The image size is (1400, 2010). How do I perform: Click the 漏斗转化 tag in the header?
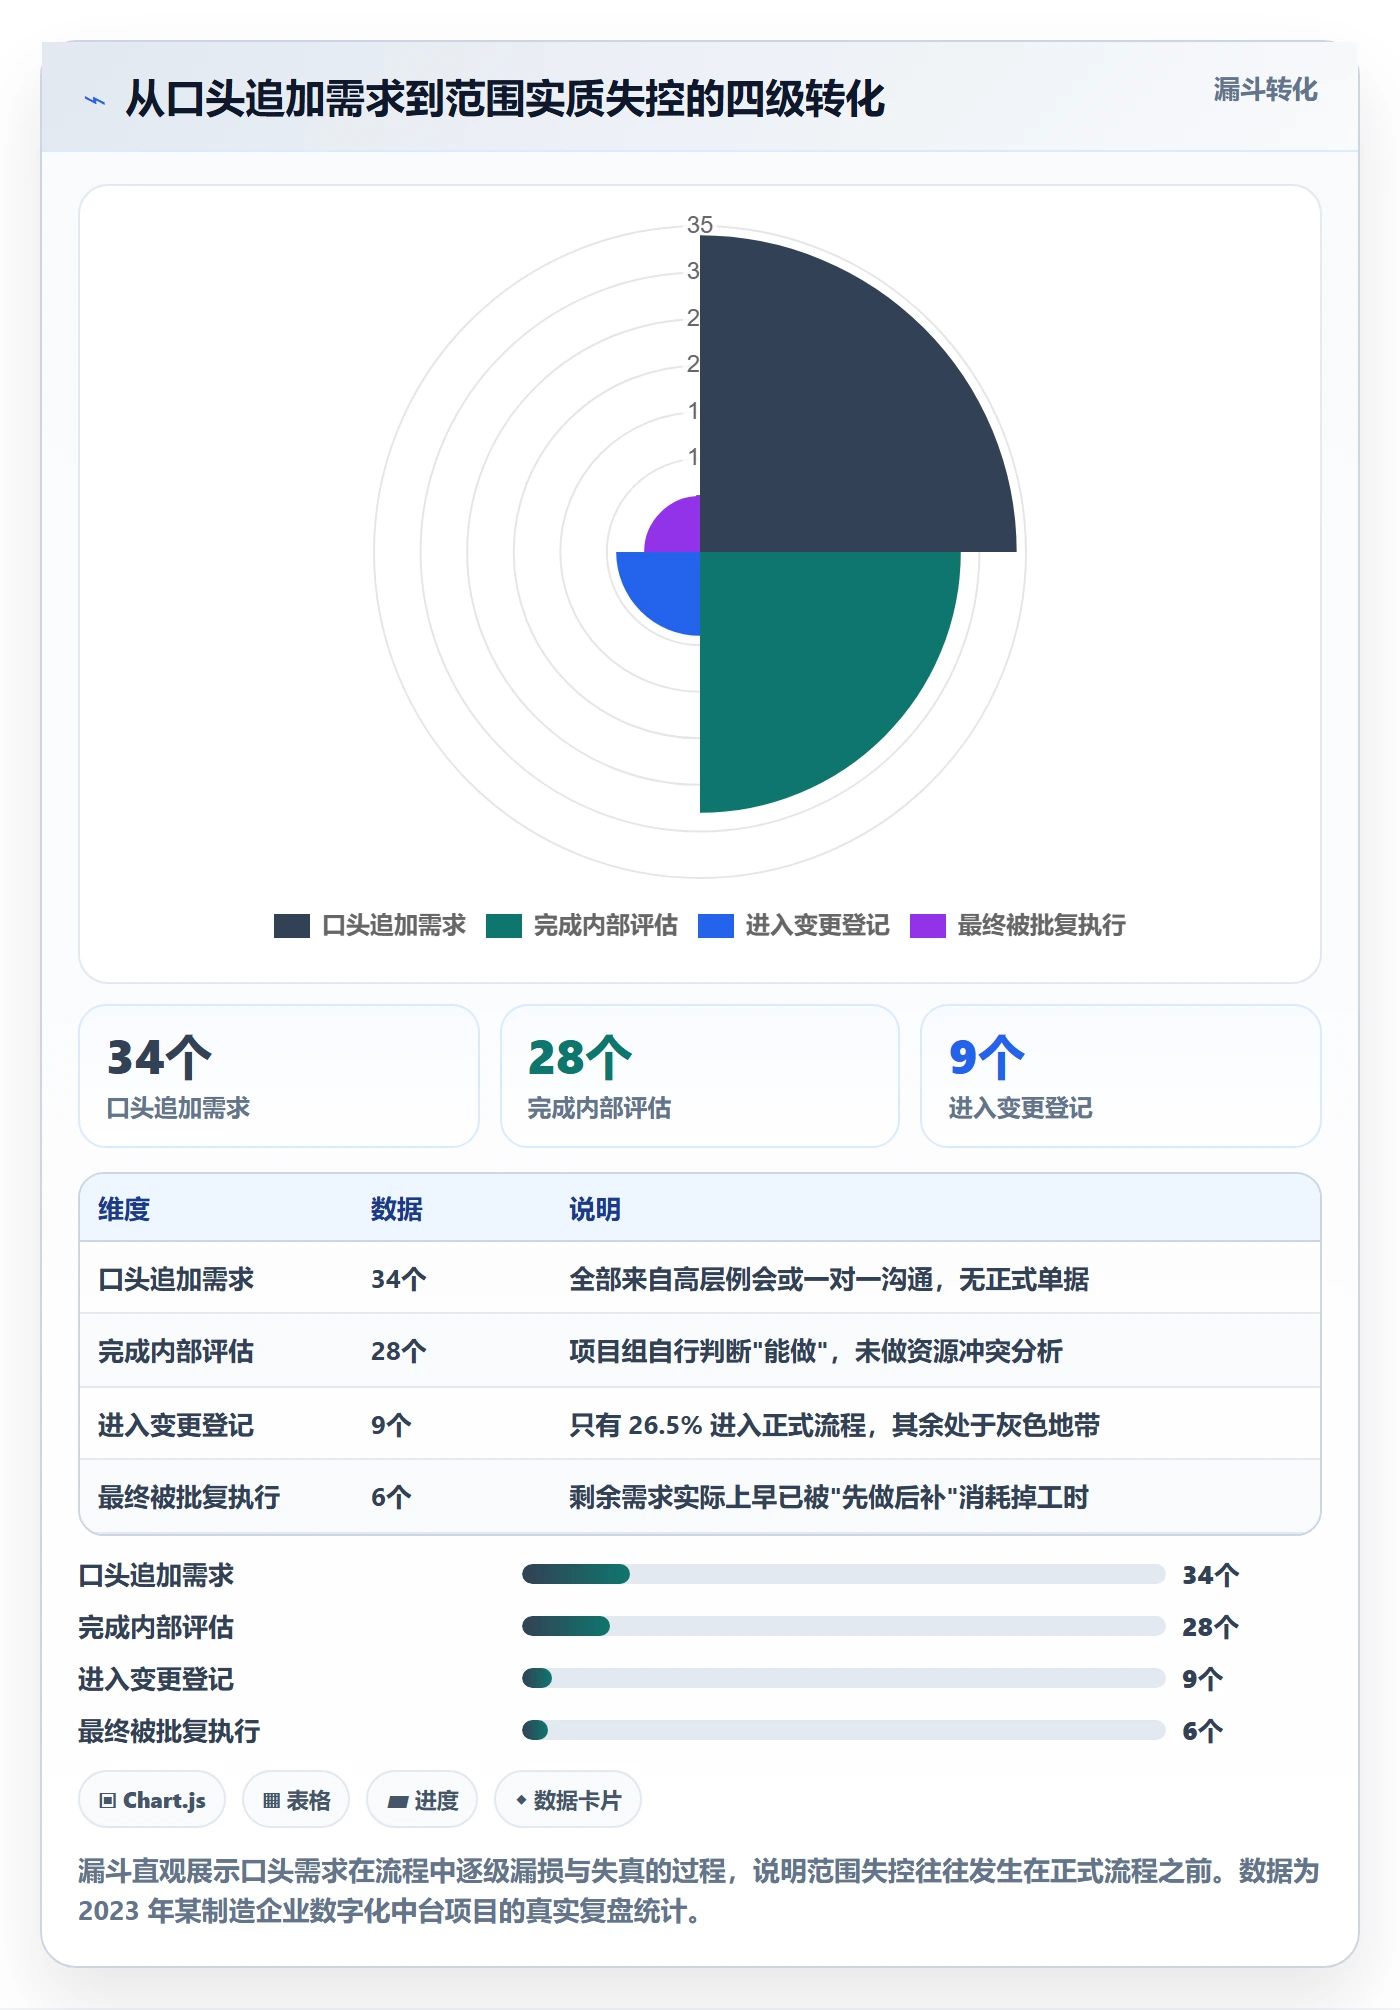[1265, 90]
